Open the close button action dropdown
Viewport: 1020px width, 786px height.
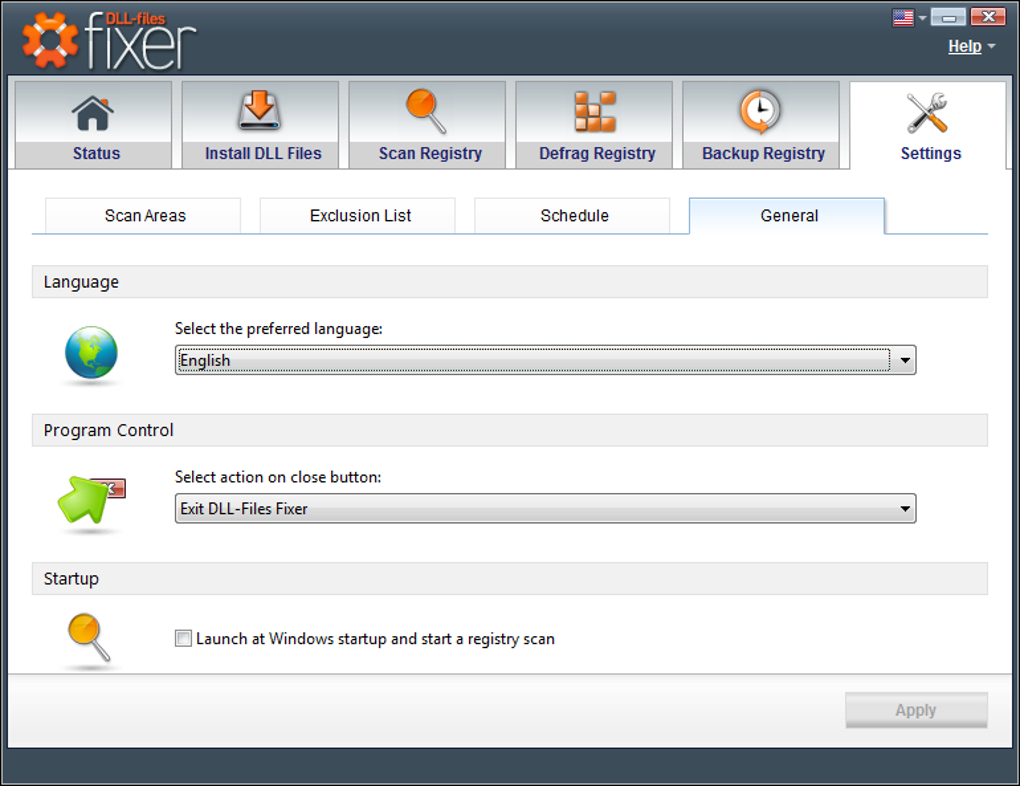click(x=545, y=508)
